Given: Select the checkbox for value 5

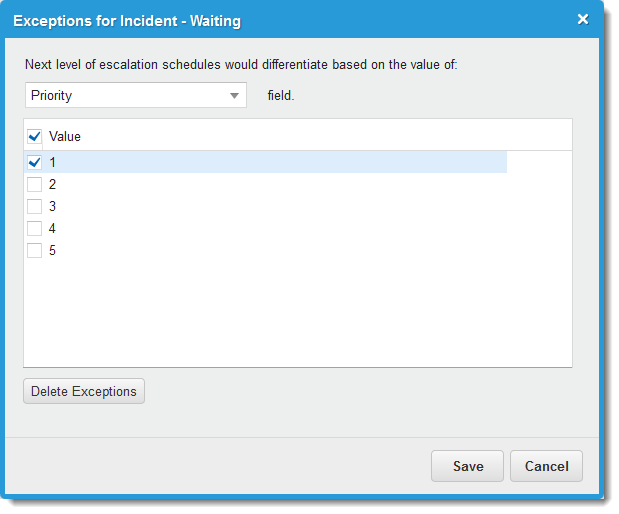Looking at the screenshot, I should coord(35,250).
